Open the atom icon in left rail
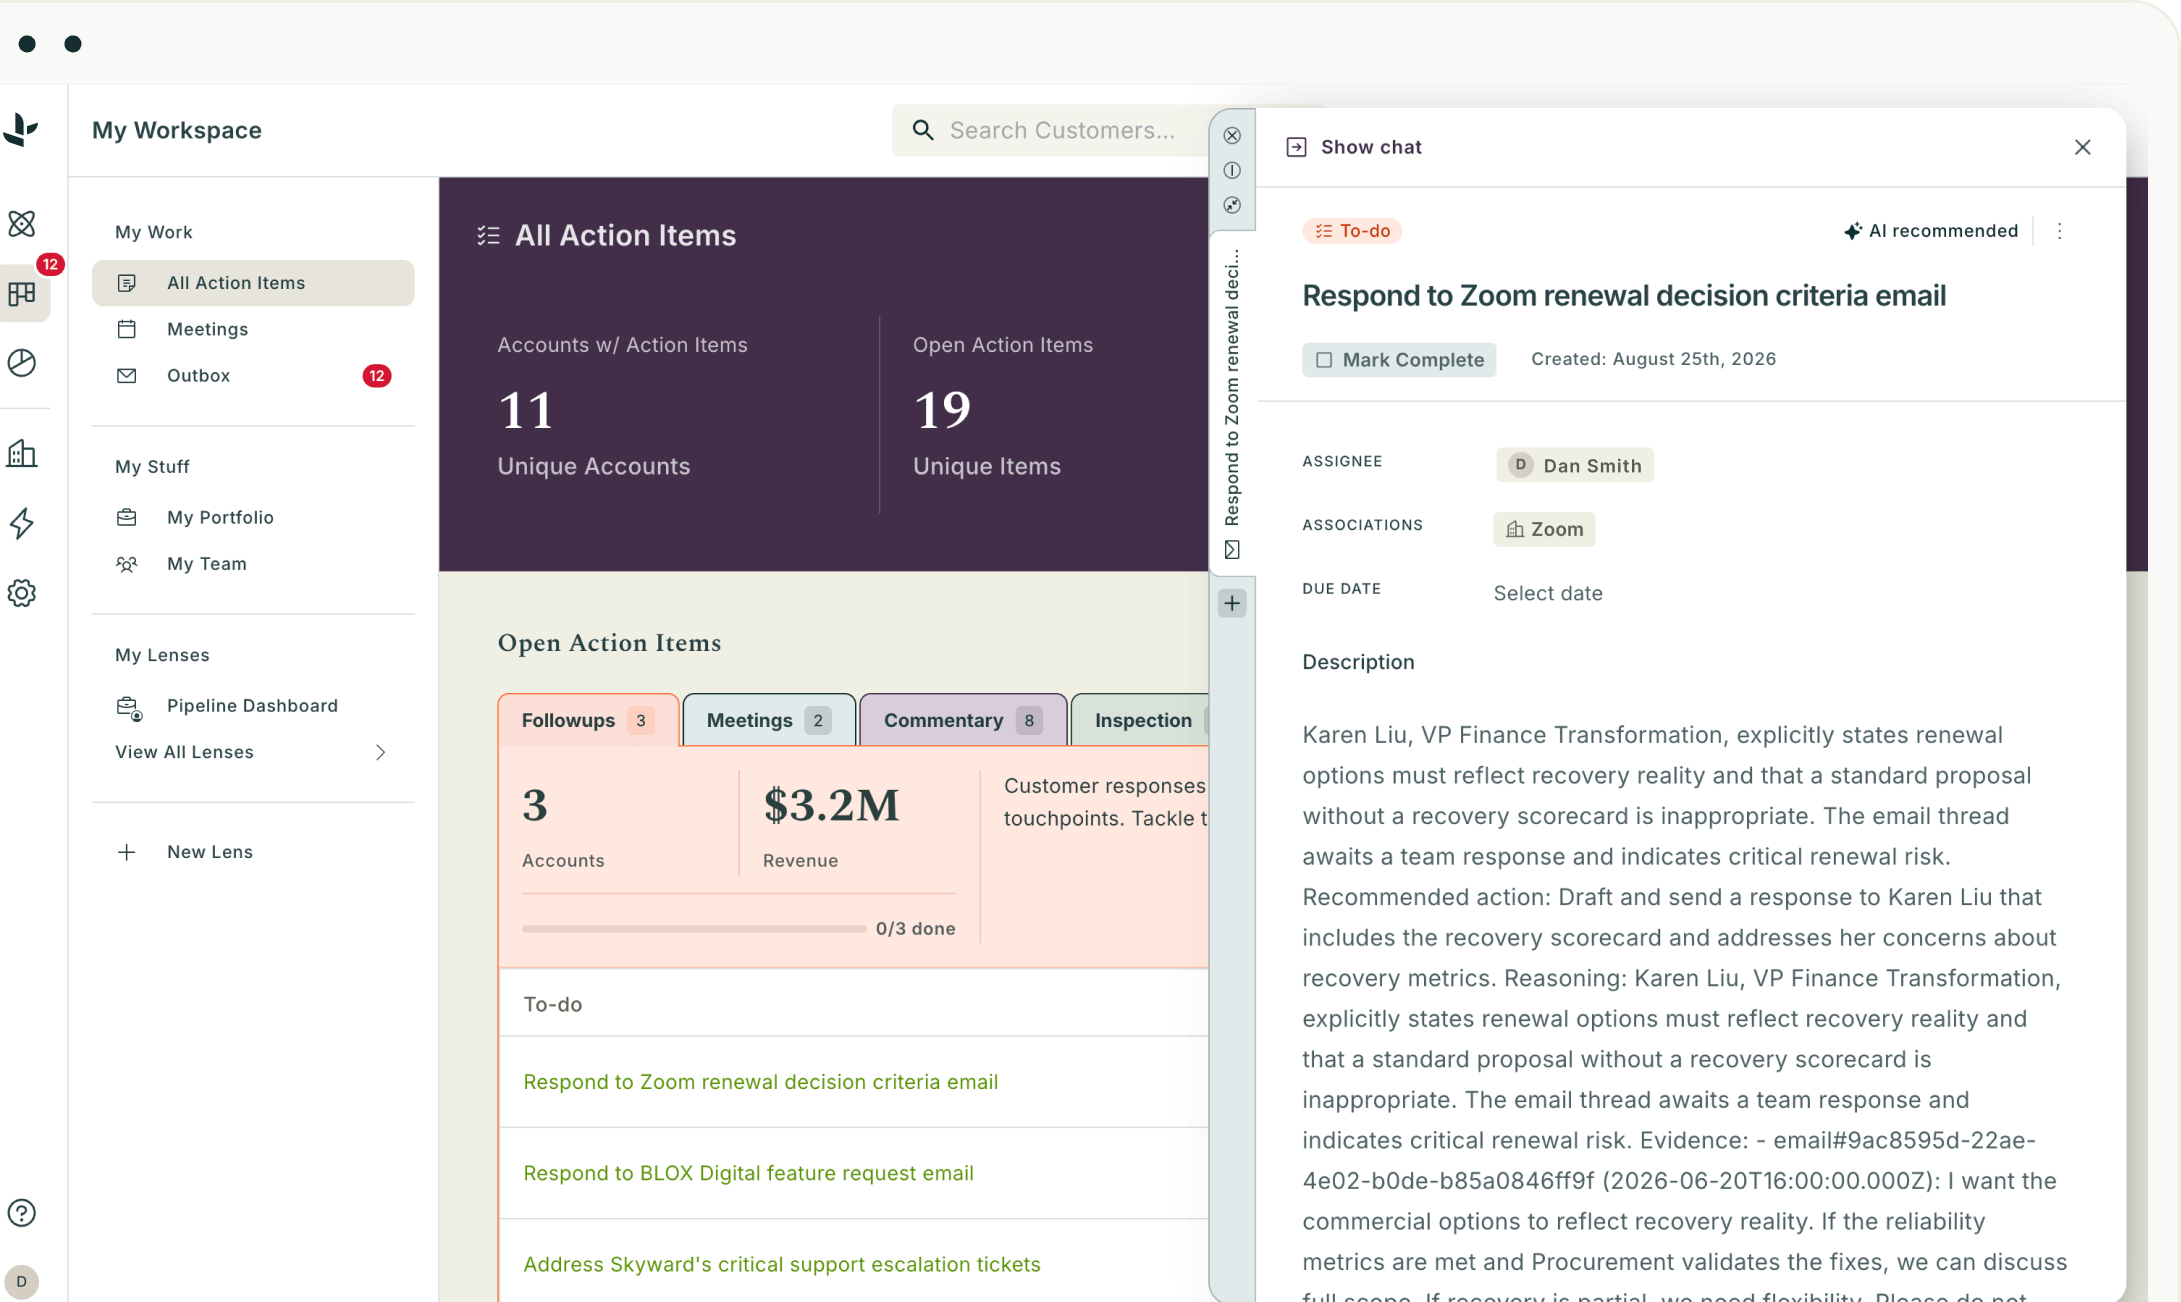The height and width of the screenshot is (1302, 2181). (x=22, y=223)
